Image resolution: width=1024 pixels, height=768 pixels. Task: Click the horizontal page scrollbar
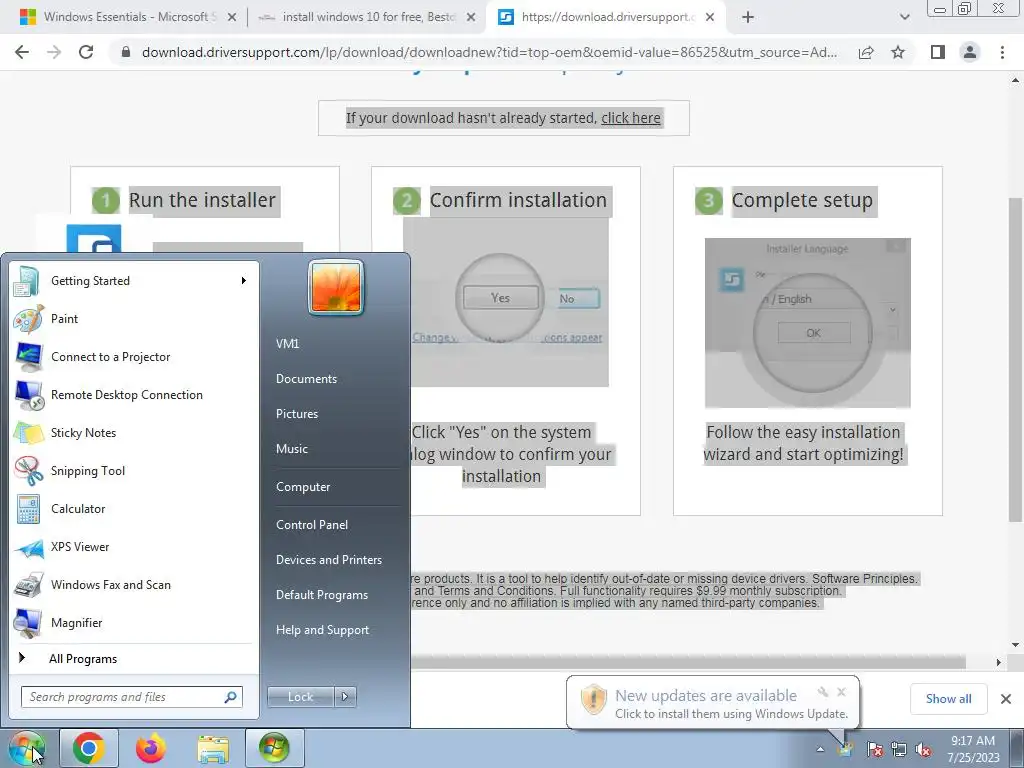pos(688,662)
